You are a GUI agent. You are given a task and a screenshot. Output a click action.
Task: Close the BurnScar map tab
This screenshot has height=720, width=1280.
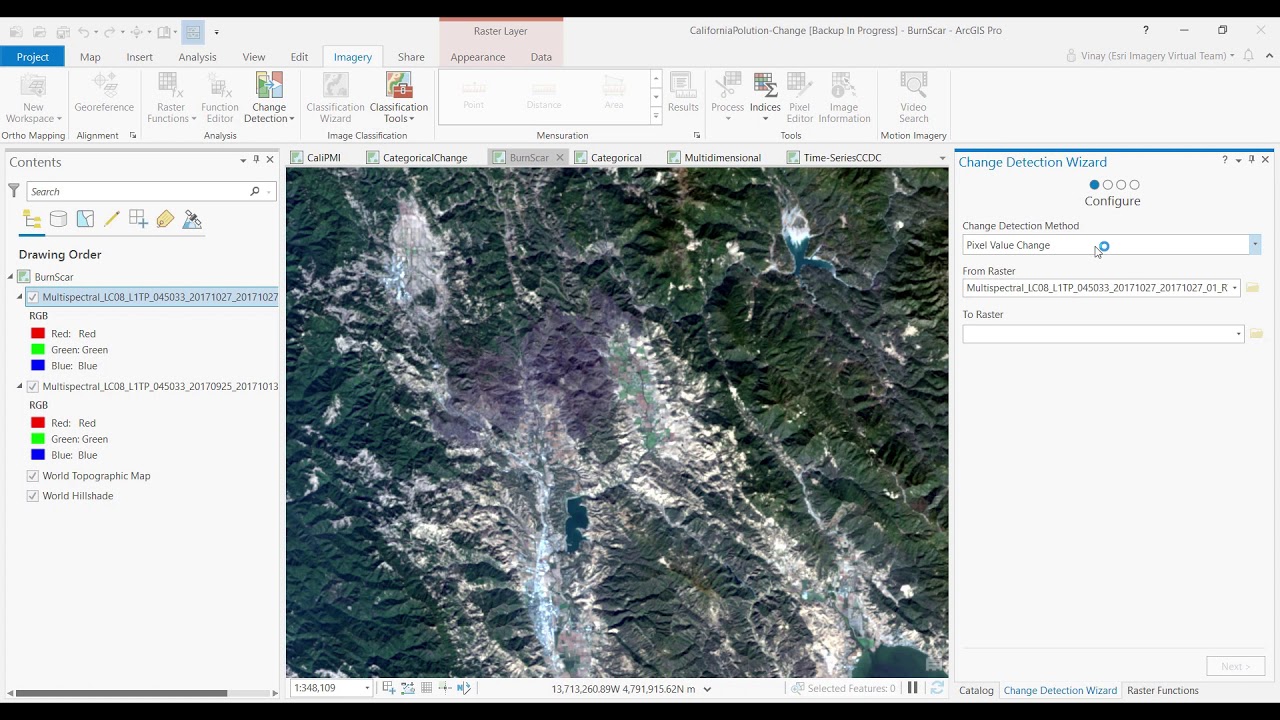click(560, 158)
